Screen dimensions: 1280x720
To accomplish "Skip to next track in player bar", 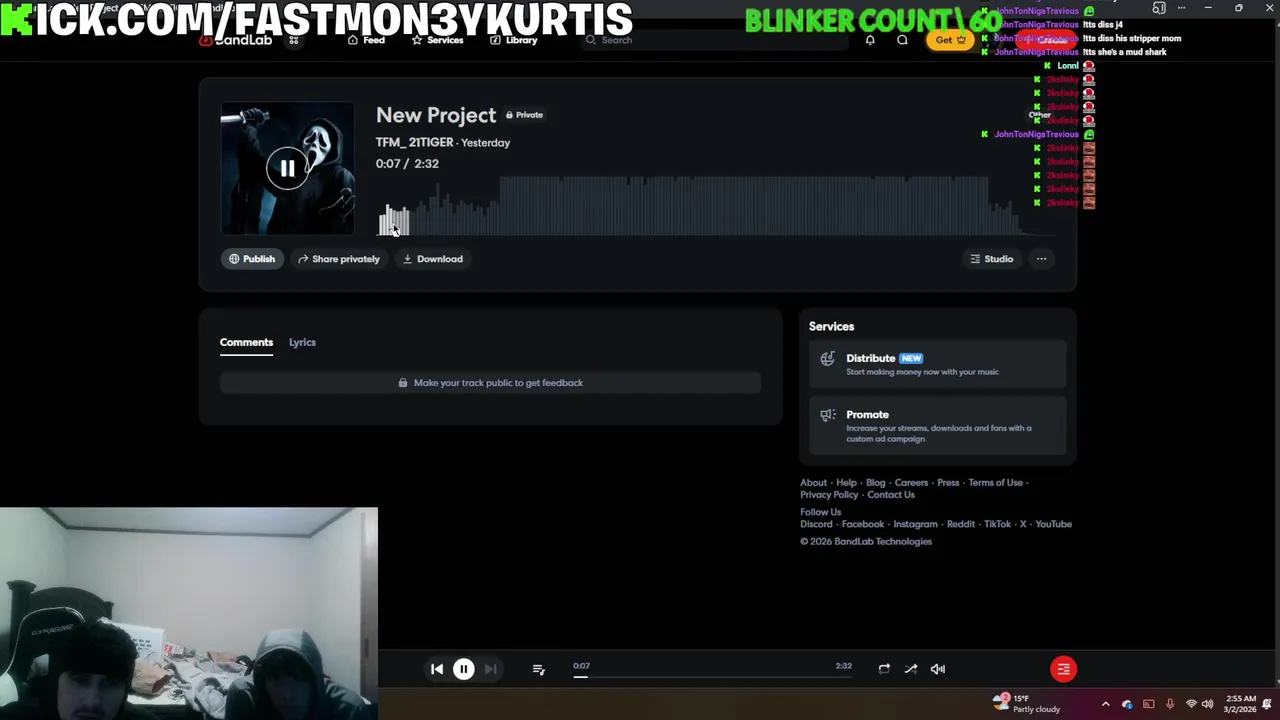I will (x=490, y=669).
